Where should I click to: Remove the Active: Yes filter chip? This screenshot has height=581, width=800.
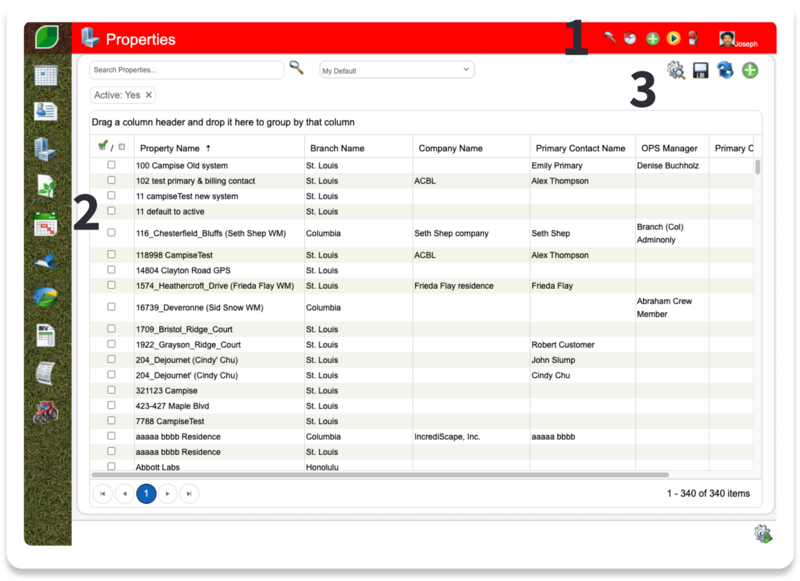[148, 95]
